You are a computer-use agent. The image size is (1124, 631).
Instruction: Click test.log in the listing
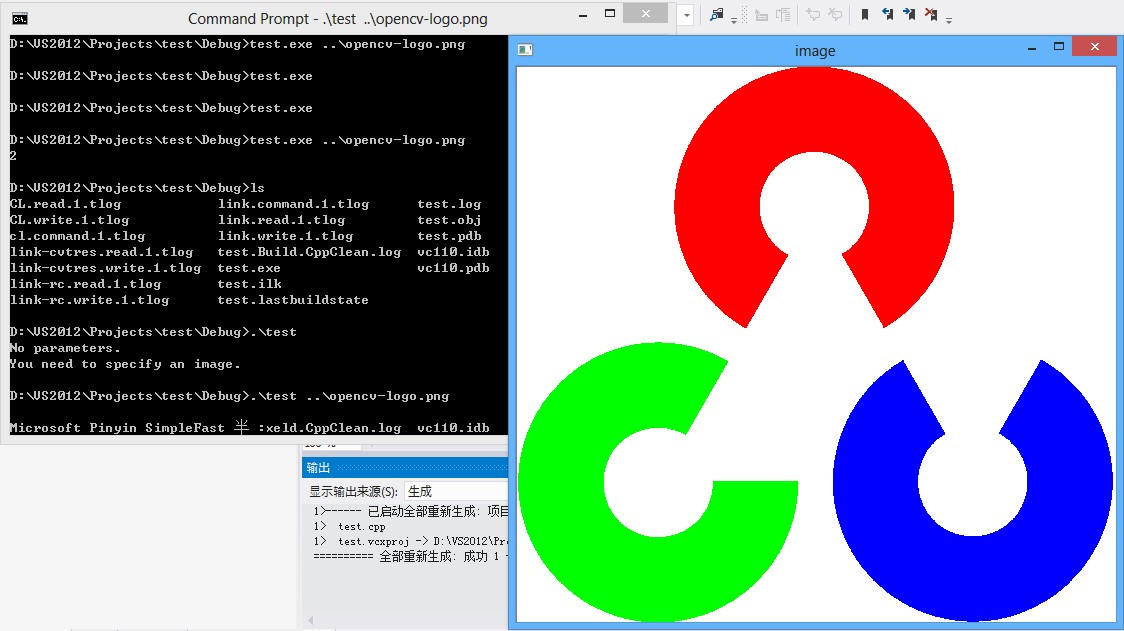tap(449, 204)
